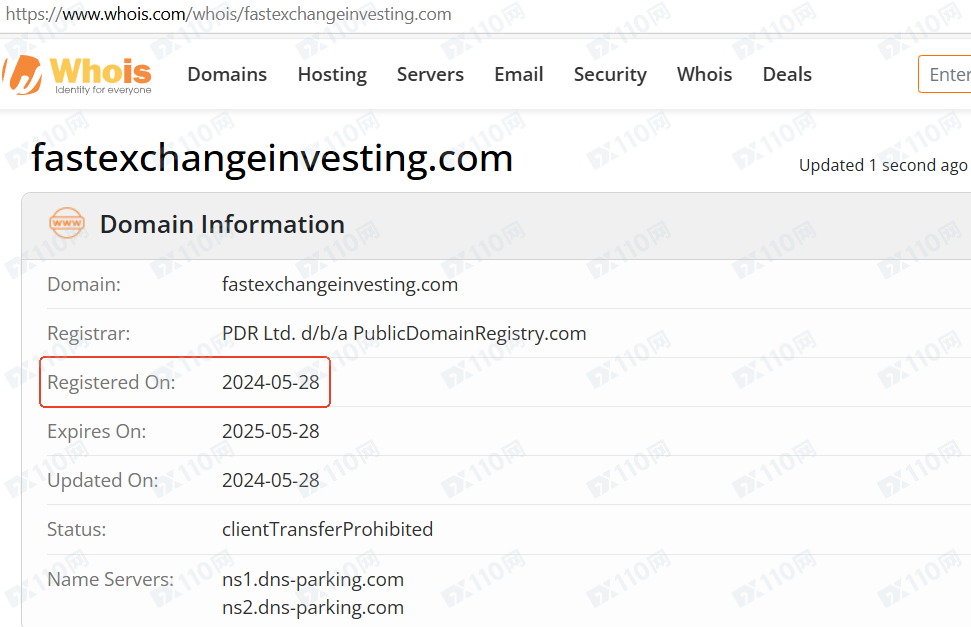
Task: Open the Hosting menu
Action: [332, 74]
